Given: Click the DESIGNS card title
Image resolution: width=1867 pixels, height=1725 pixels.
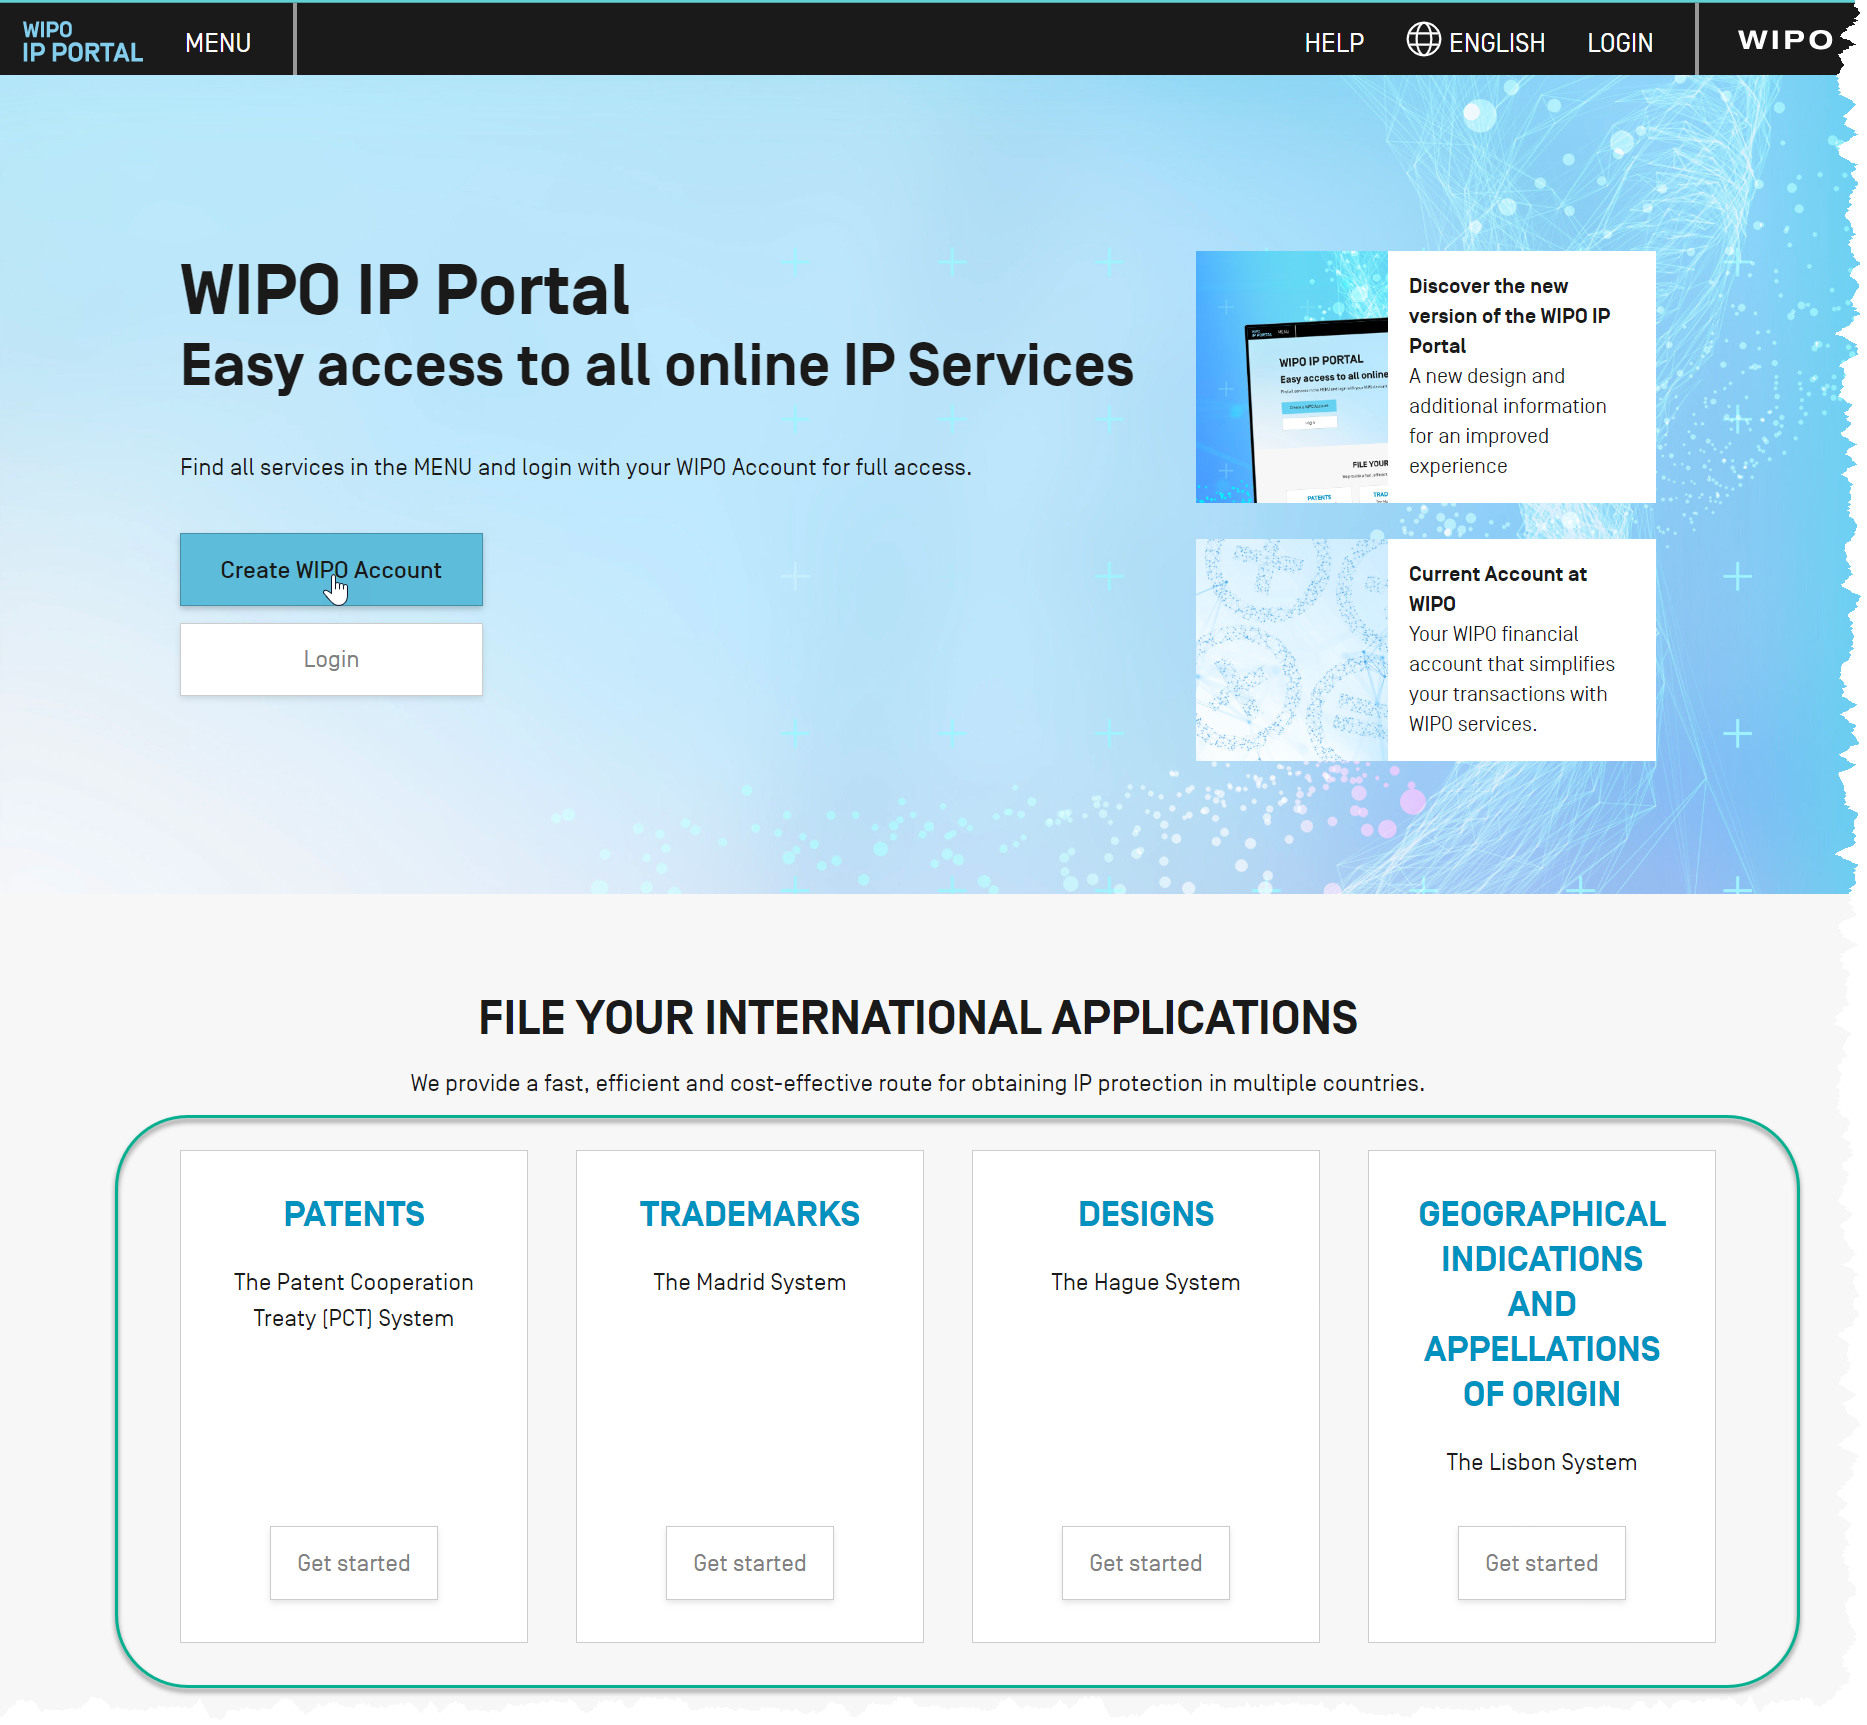Looking at the screenshot, I should tap(1146, 1214).
